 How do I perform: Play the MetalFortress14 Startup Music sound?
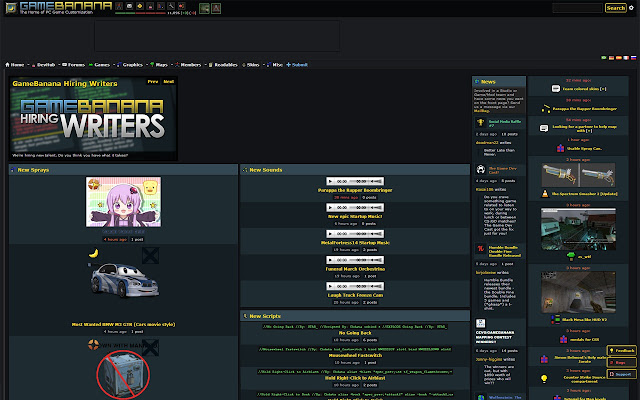click(x=330, y=234)
